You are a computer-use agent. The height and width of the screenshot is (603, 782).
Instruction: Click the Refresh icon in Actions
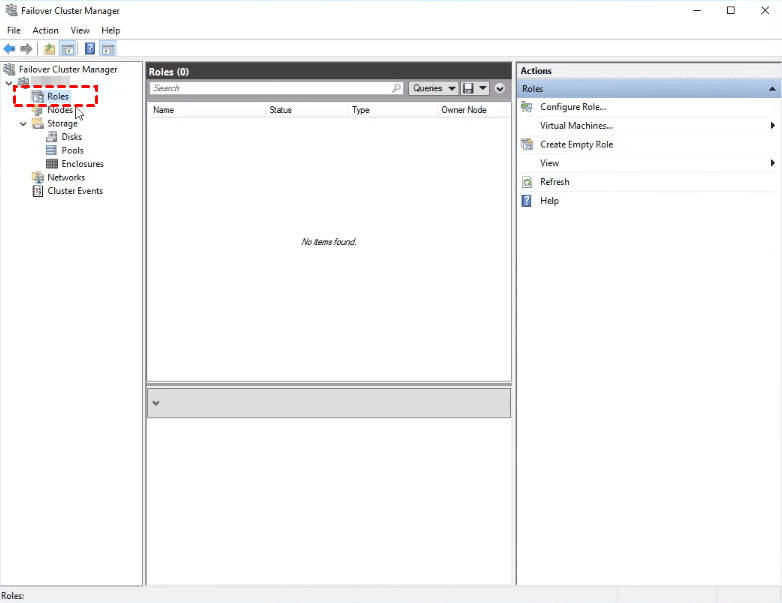click(527, 182)
